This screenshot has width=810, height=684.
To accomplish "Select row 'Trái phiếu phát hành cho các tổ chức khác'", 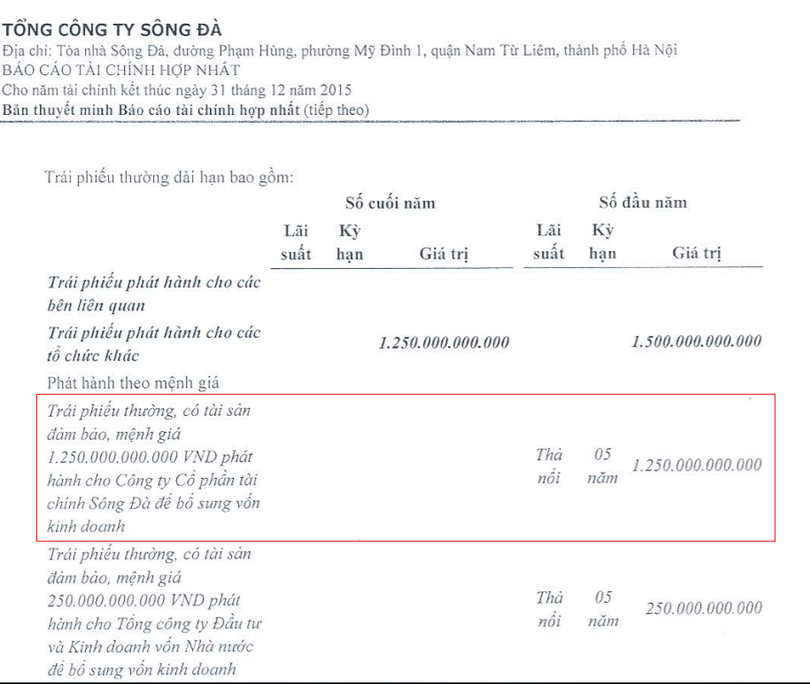I will 154,343.
